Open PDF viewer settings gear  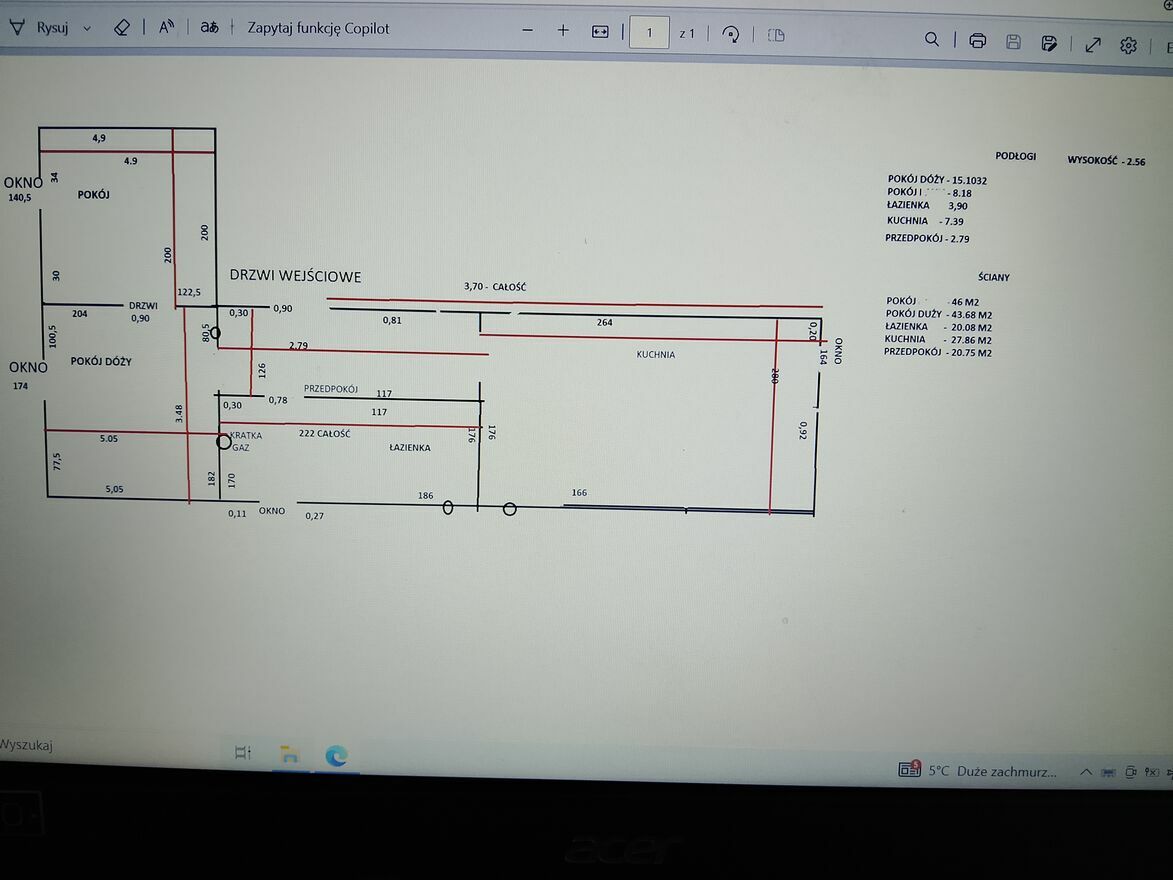(1128, 45)
